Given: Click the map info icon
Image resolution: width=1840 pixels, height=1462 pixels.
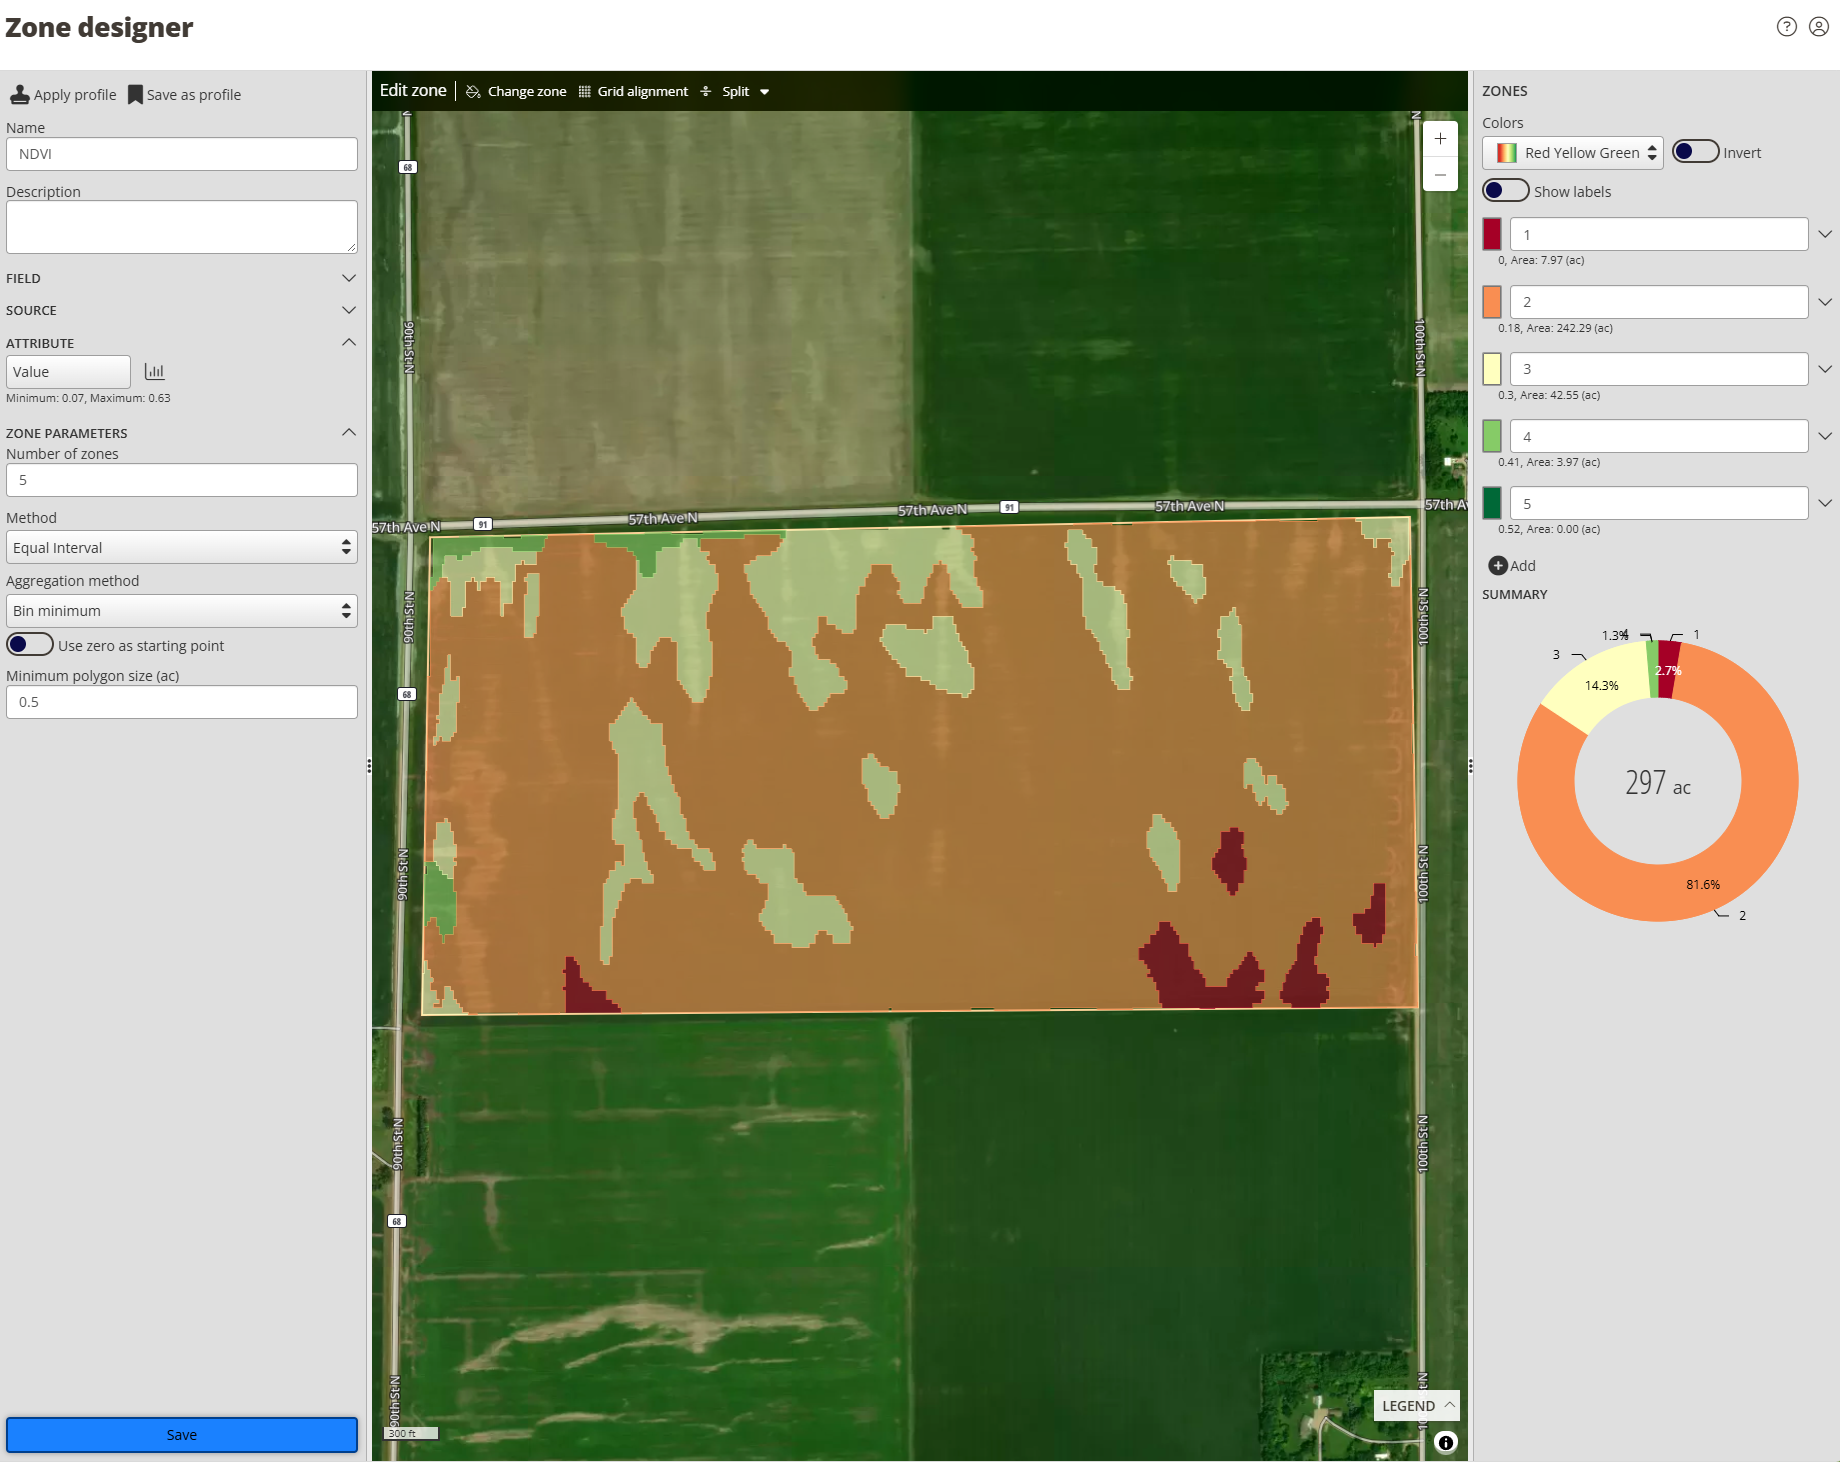Looking at the screenshot, I should click(x=1446, y=1442).
